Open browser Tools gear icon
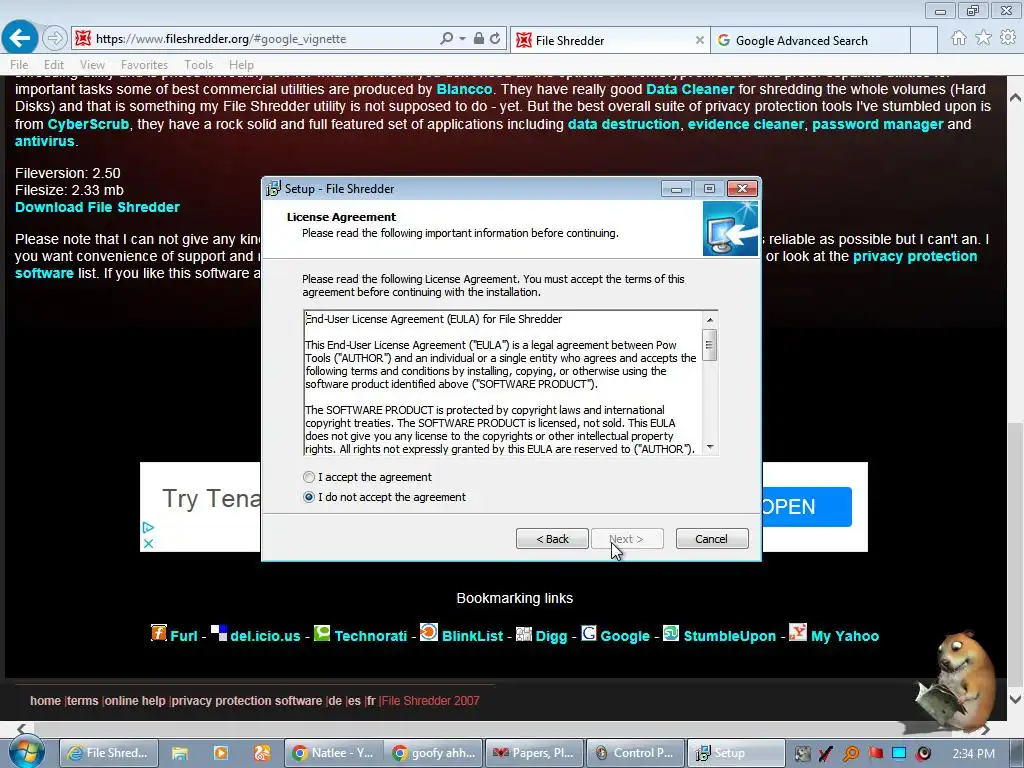1024x768 pixels. [x=1008, y=38]
